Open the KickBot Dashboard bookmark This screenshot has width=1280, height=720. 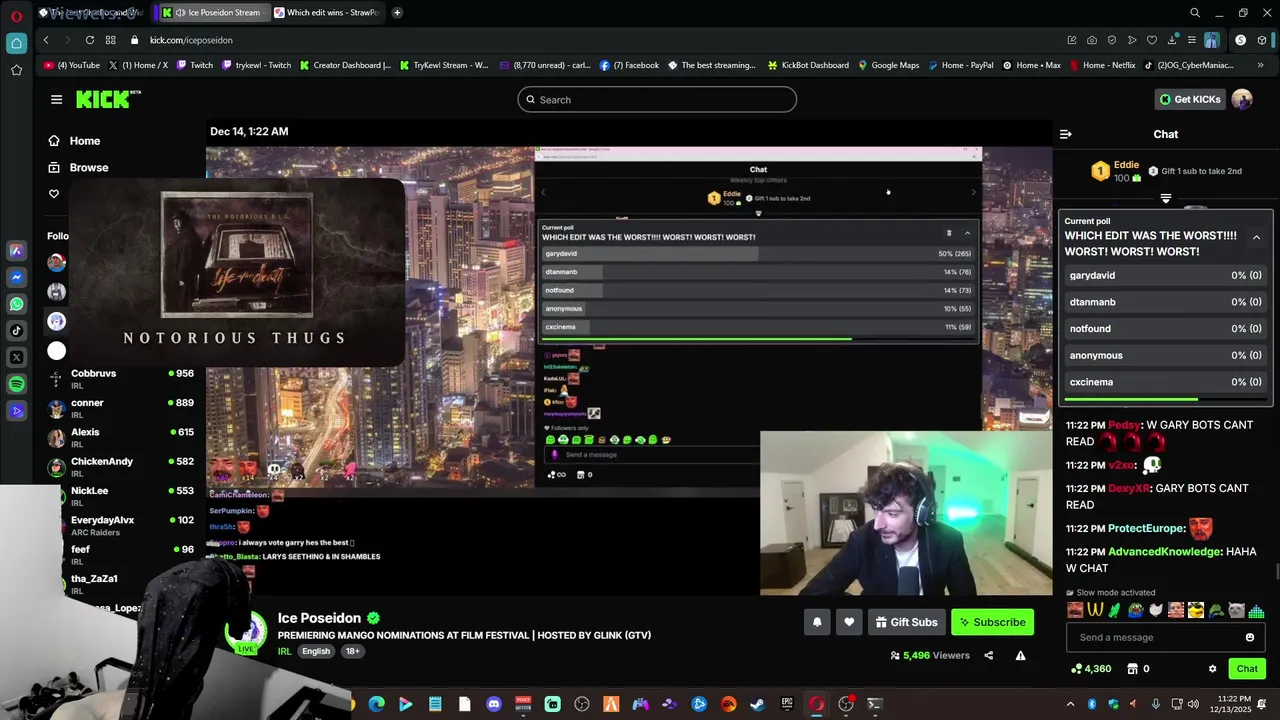click(x=808, y=65)
